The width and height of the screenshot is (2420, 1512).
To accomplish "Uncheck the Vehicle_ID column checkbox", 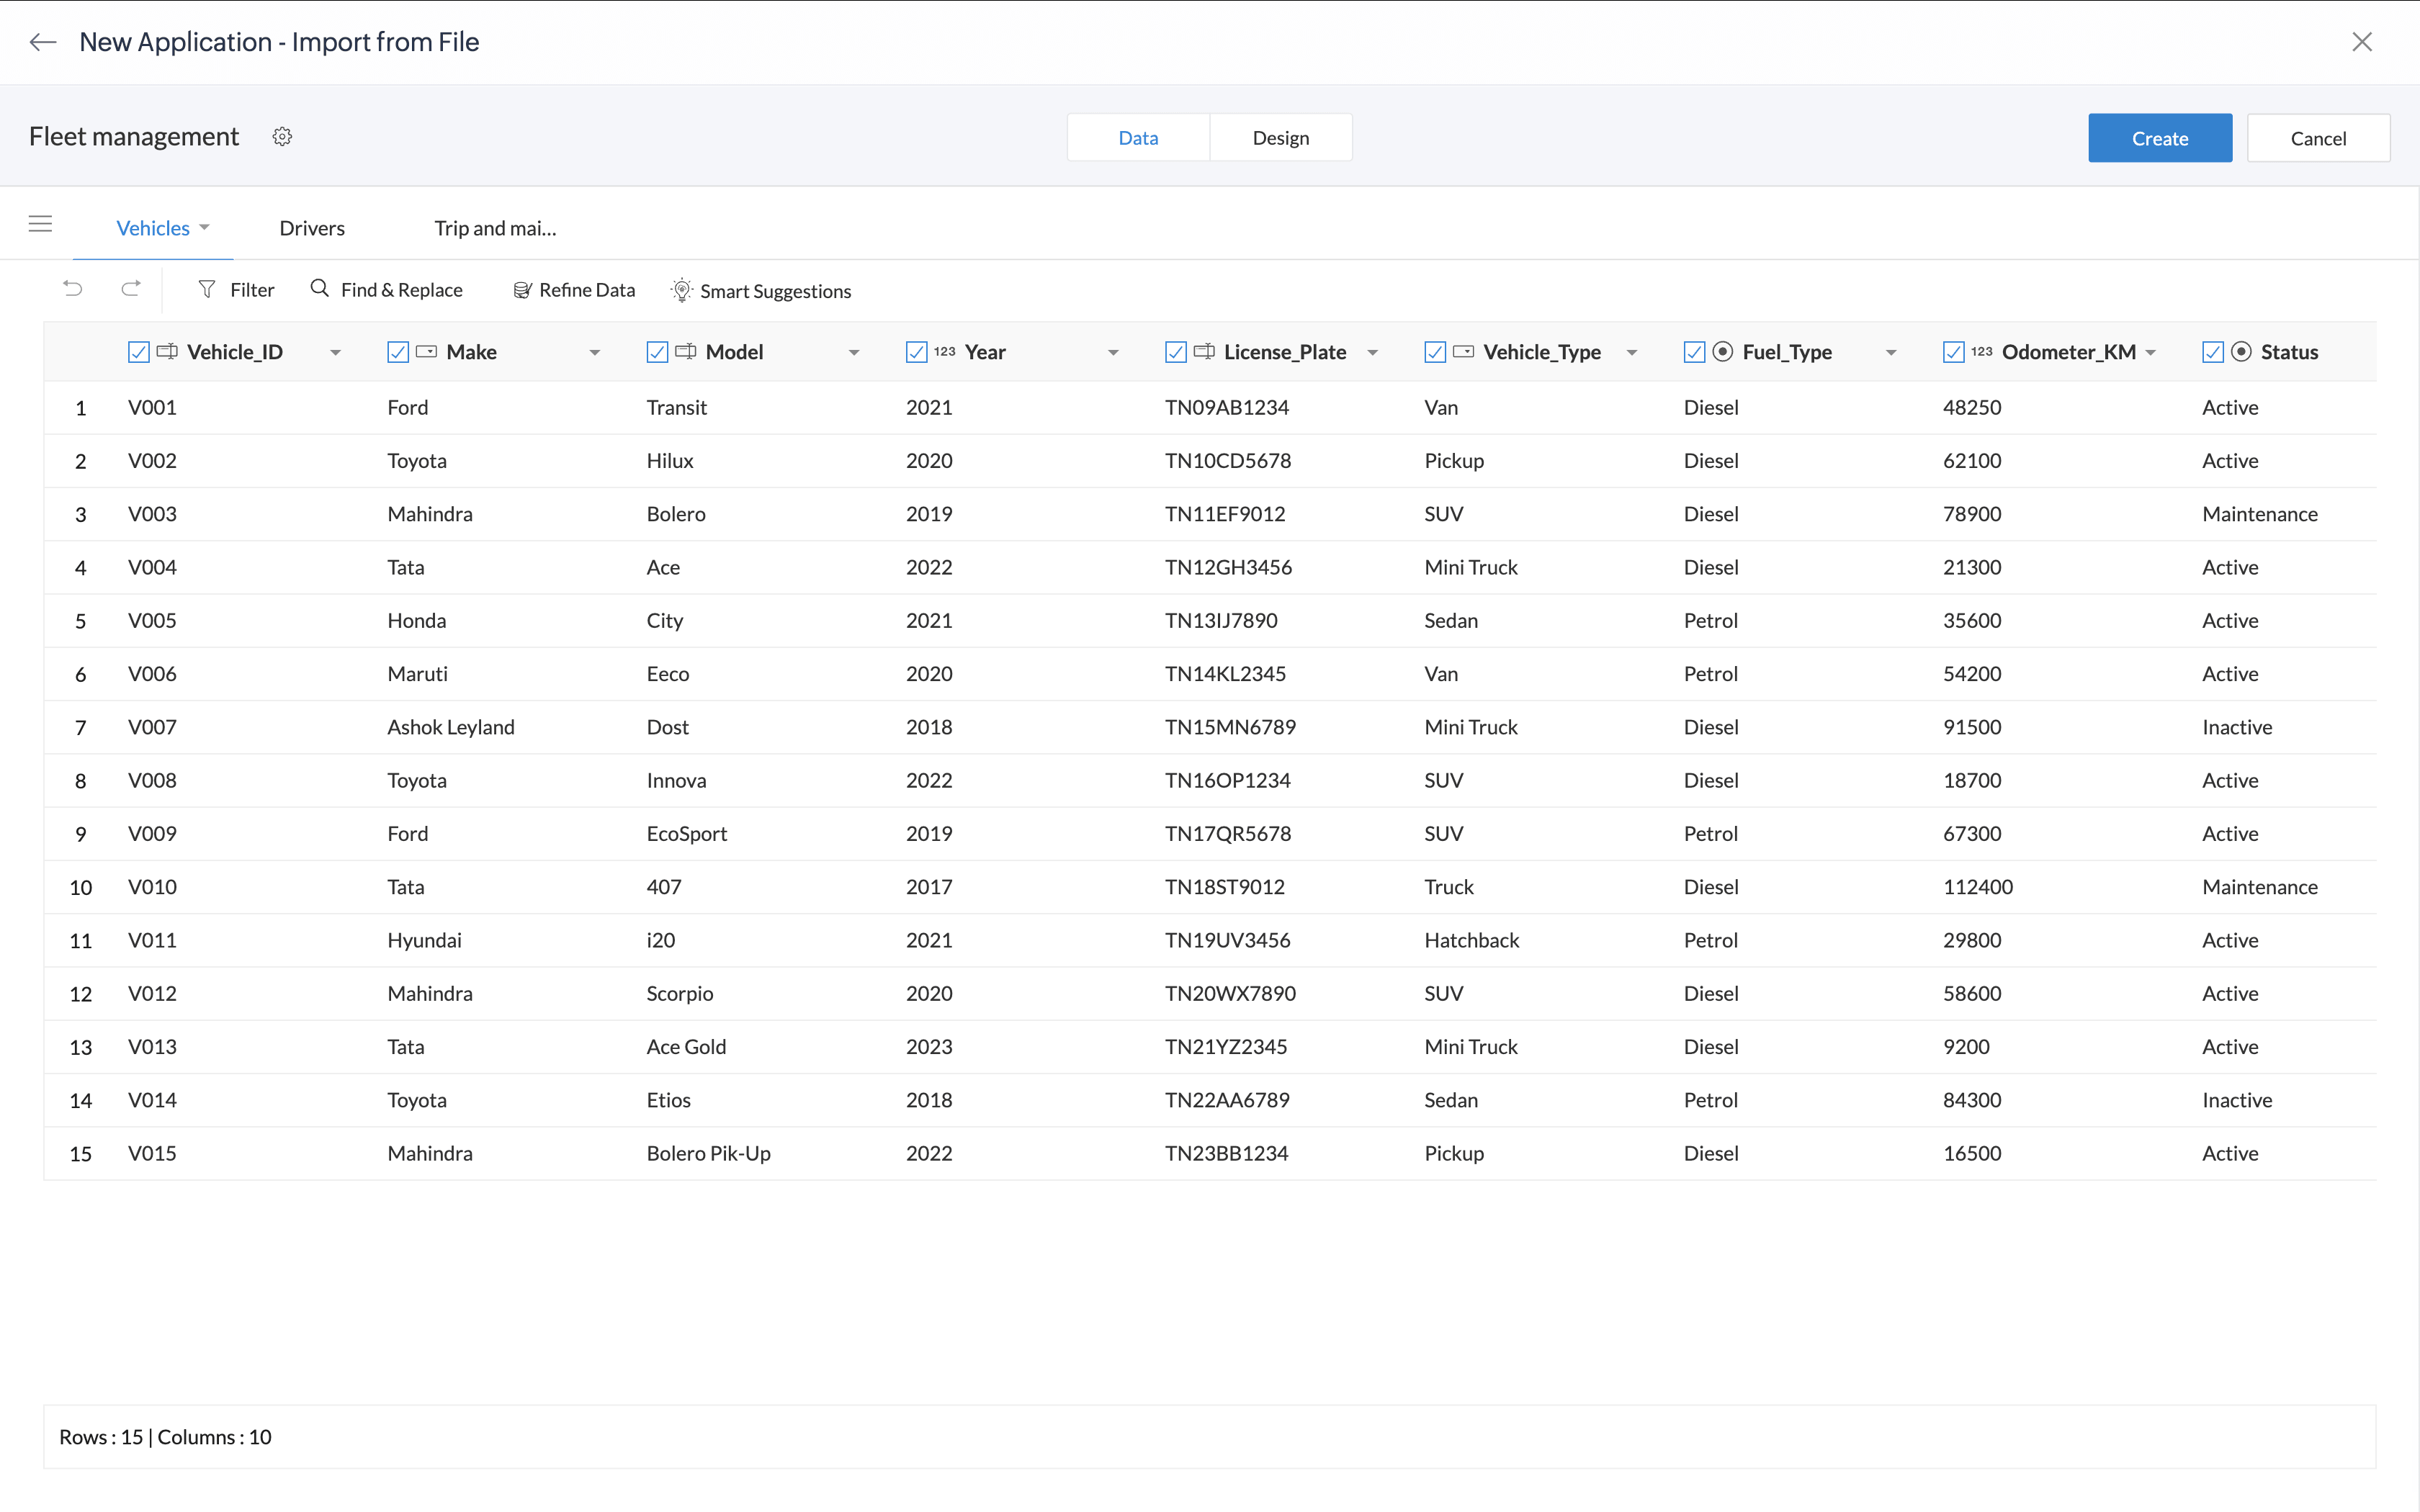I will 139,352.
